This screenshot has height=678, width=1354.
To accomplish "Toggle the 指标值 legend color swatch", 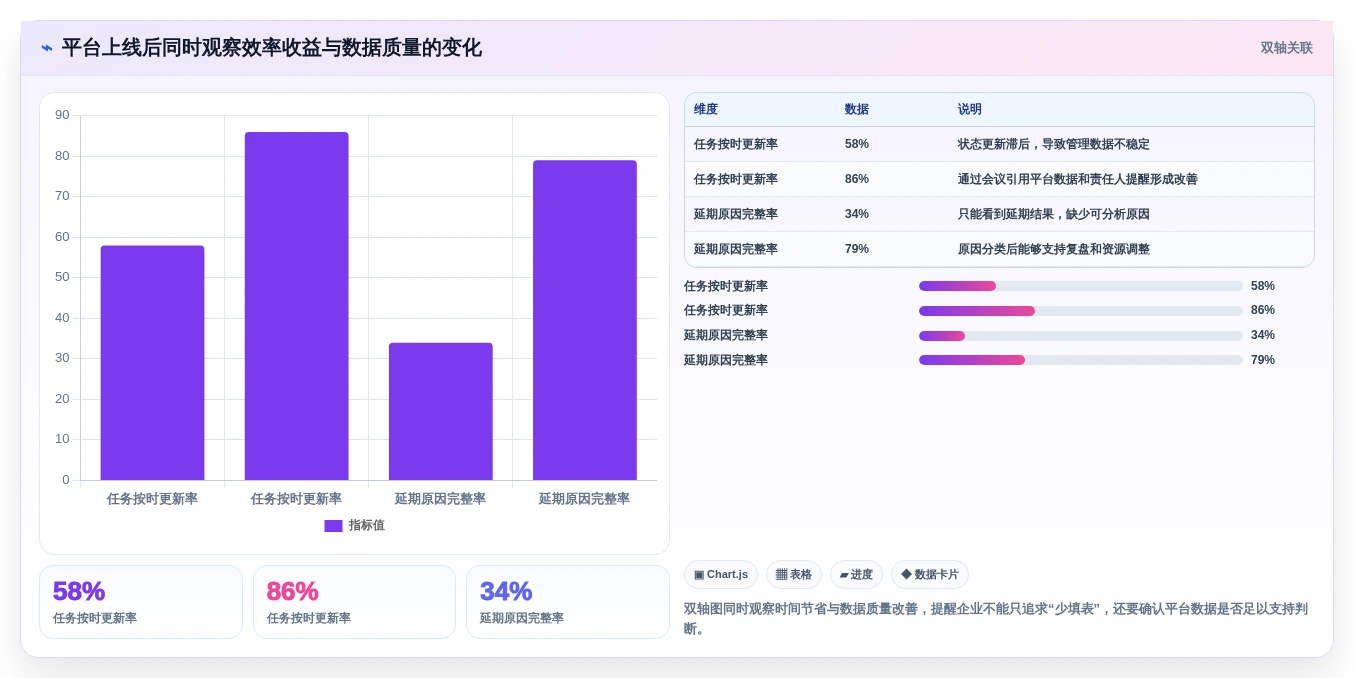I will [333, 526].
